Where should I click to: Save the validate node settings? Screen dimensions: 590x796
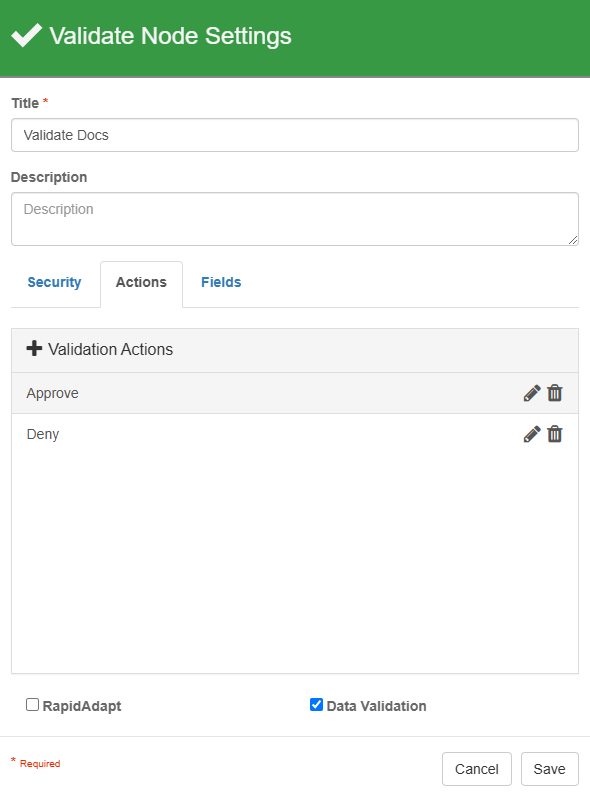(x=549, y=769)
